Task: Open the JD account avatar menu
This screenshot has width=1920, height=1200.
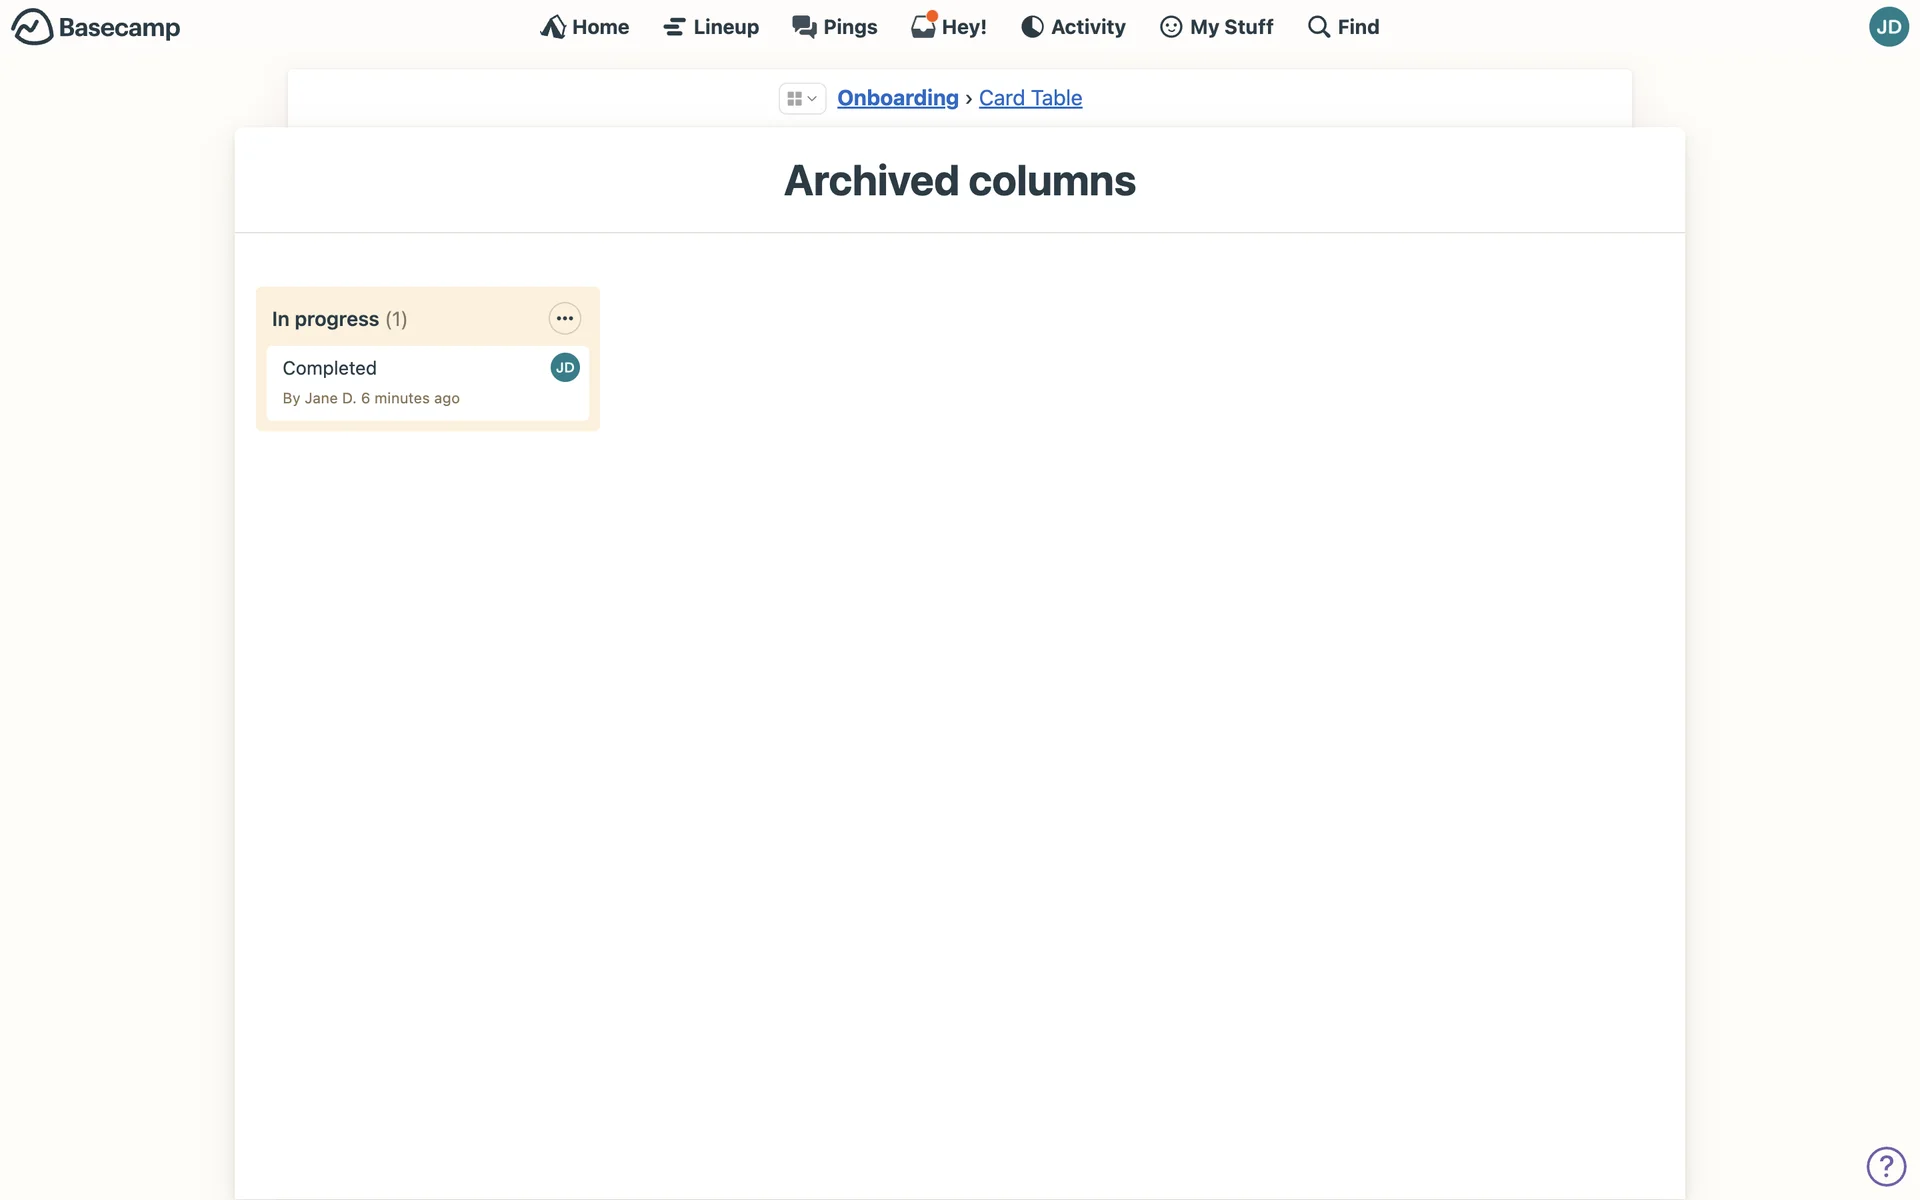Action: pyautogui.click(x=1888, y=27)
